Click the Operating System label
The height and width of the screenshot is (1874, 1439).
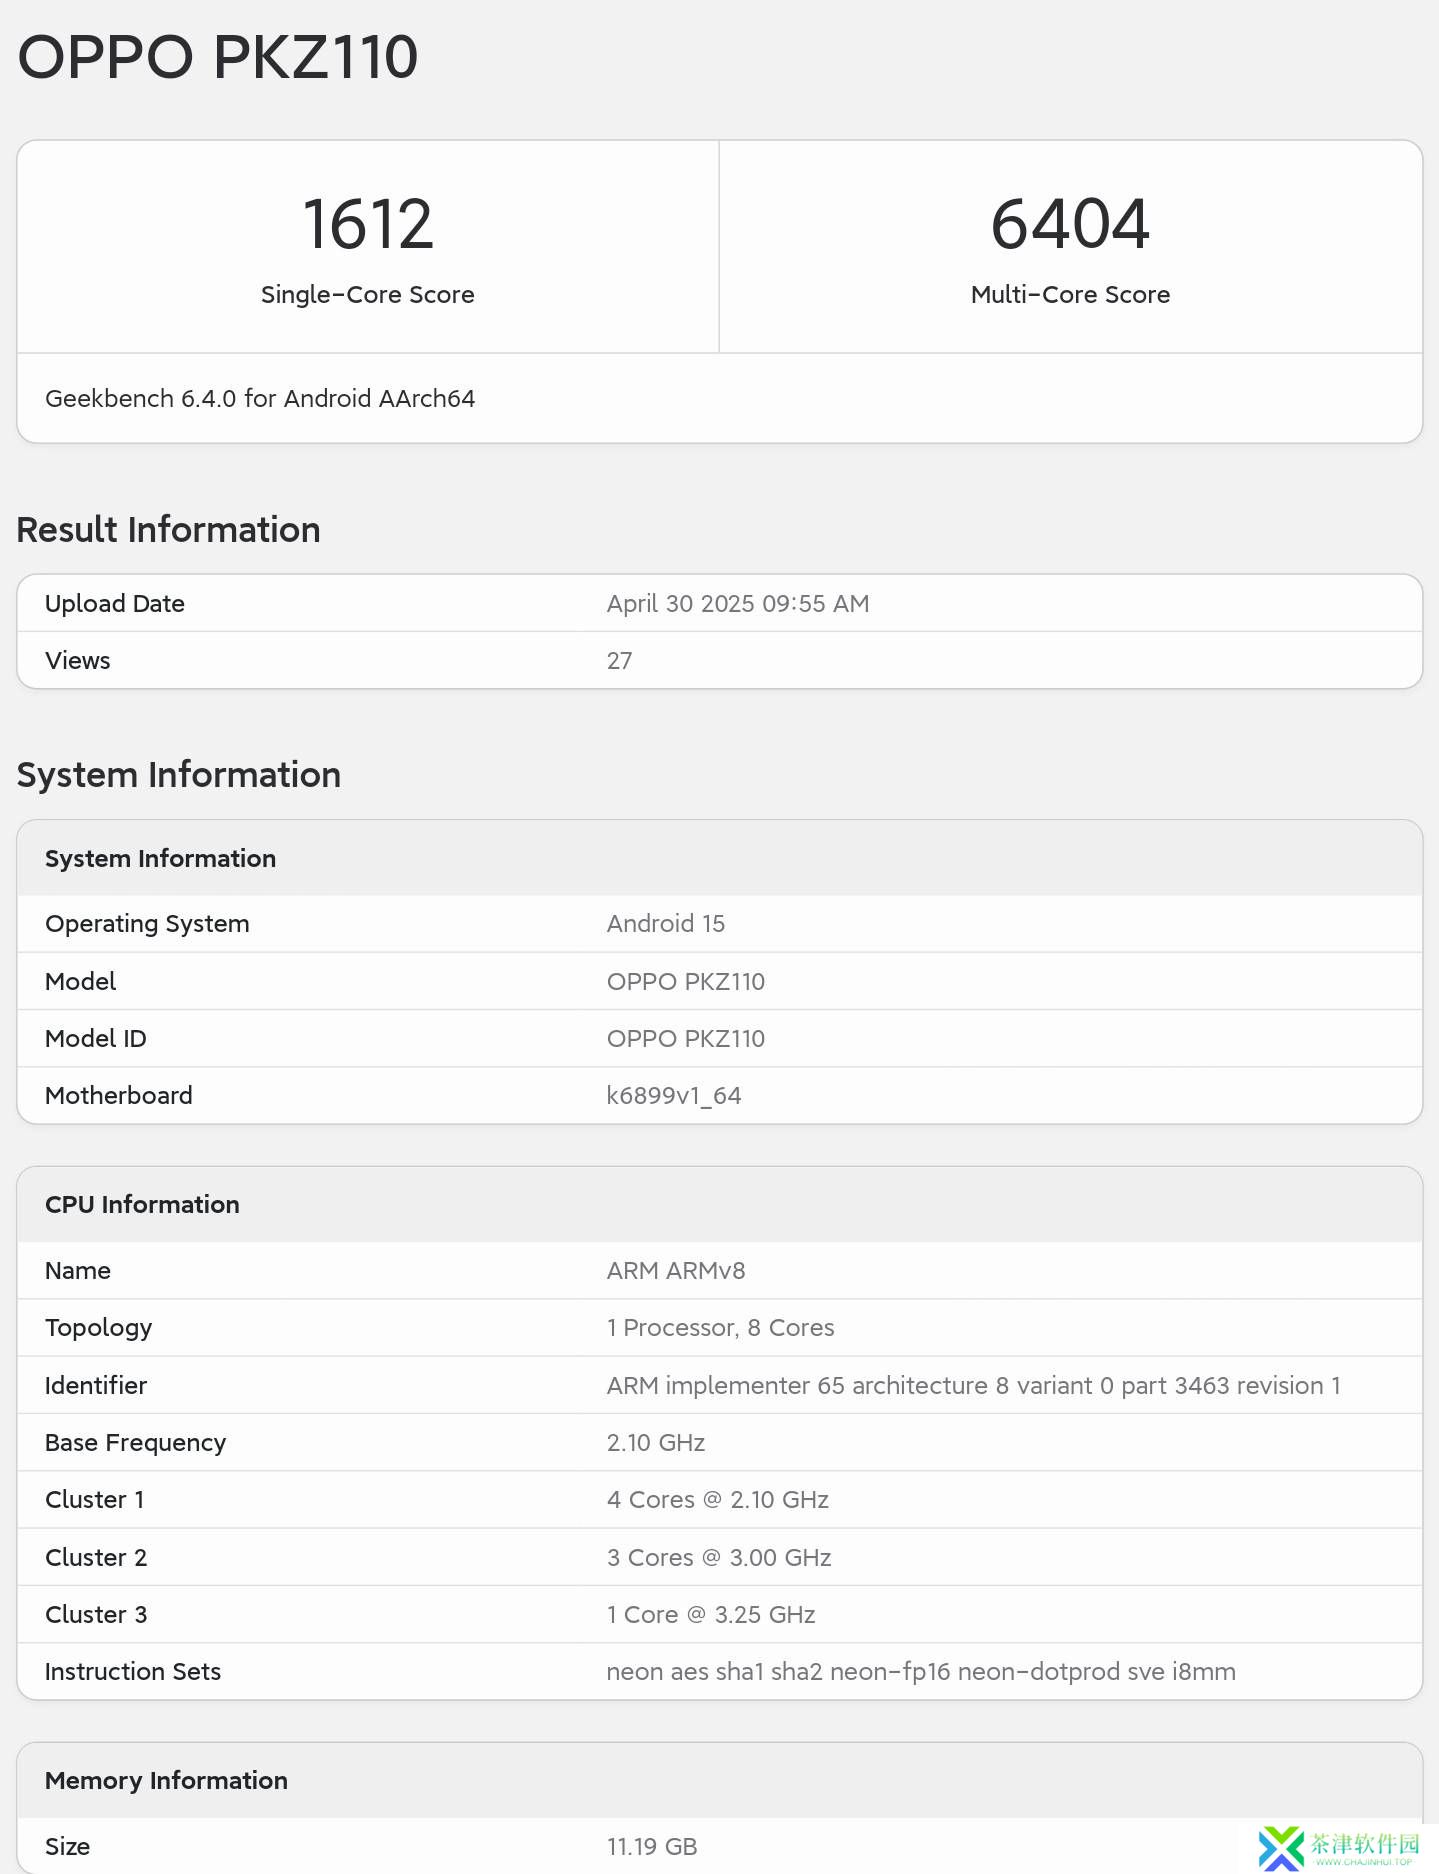147,924
